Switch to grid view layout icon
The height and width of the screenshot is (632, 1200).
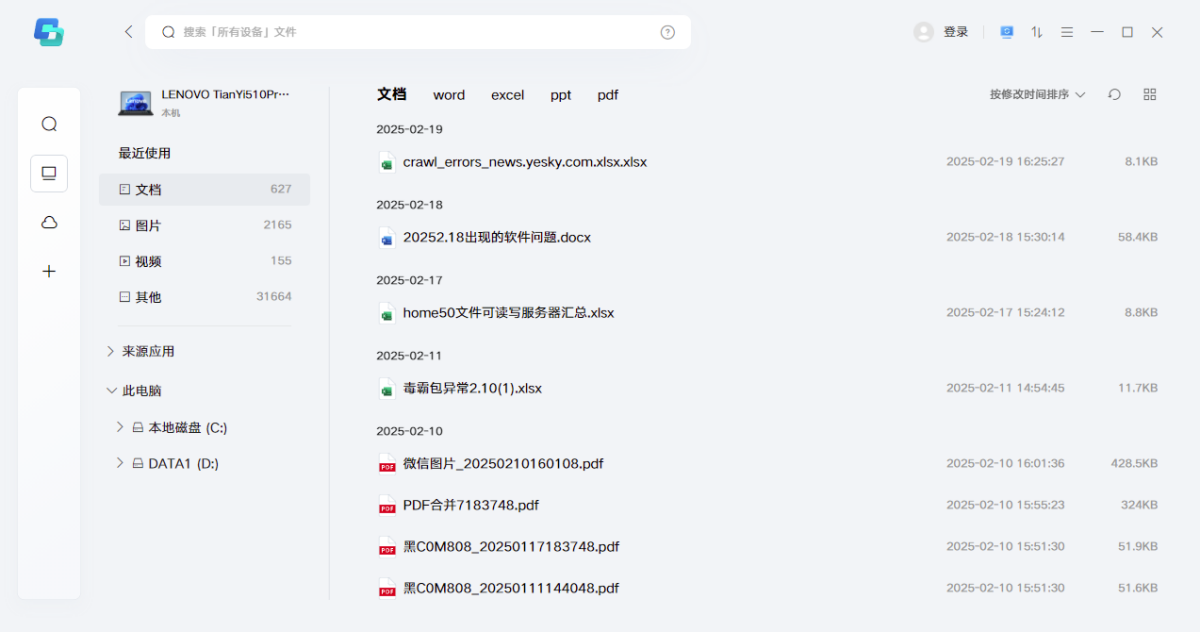click(x=1150, y=94)
